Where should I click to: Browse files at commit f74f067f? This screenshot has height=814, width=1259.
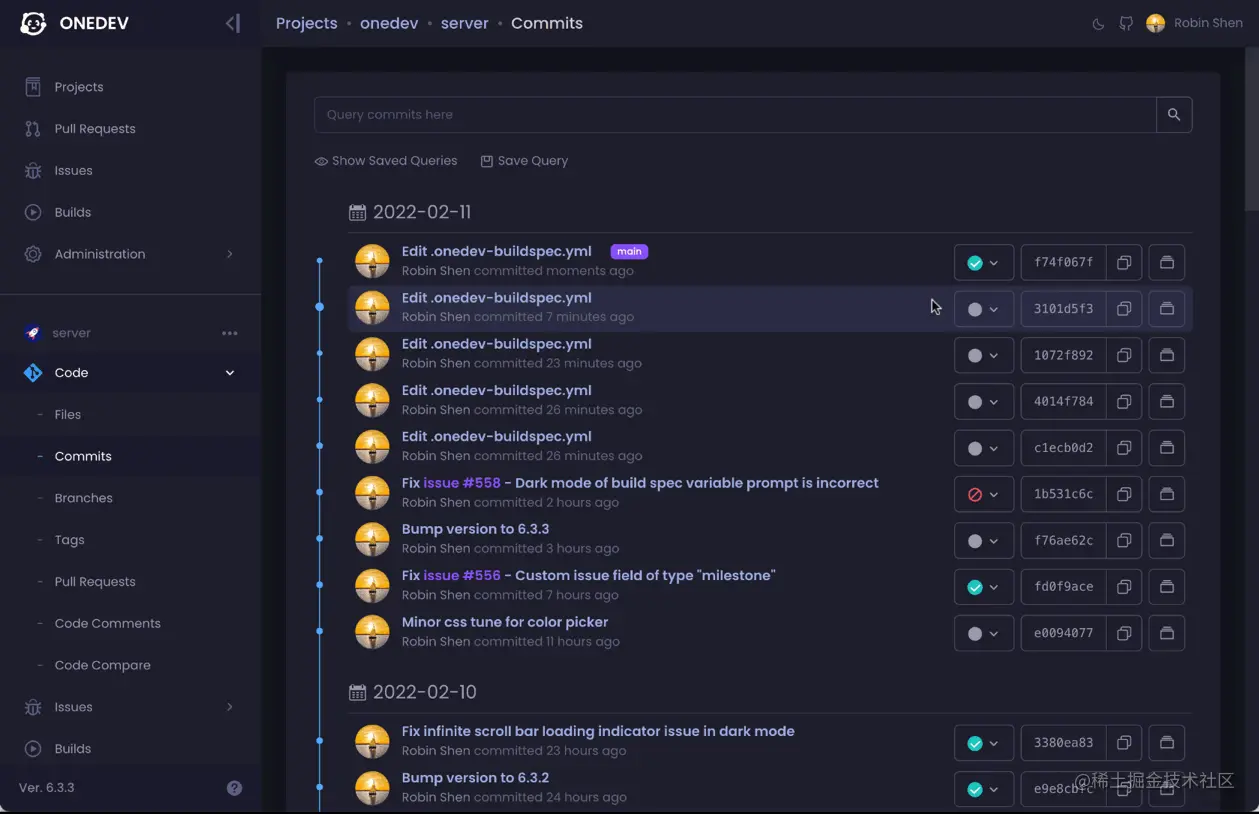[x=1167, y=263]
